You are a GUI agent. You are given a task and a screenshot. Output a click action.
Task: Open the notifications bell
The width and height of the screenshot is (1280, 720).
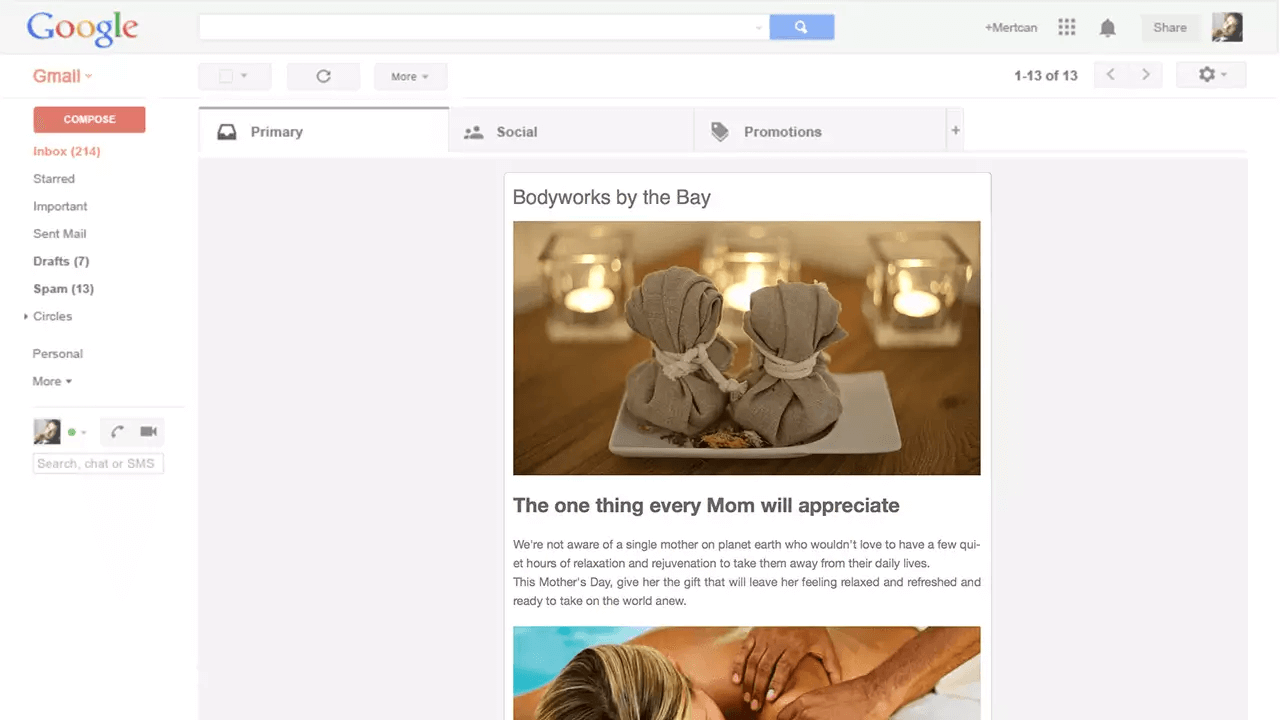coord(1107,28)
